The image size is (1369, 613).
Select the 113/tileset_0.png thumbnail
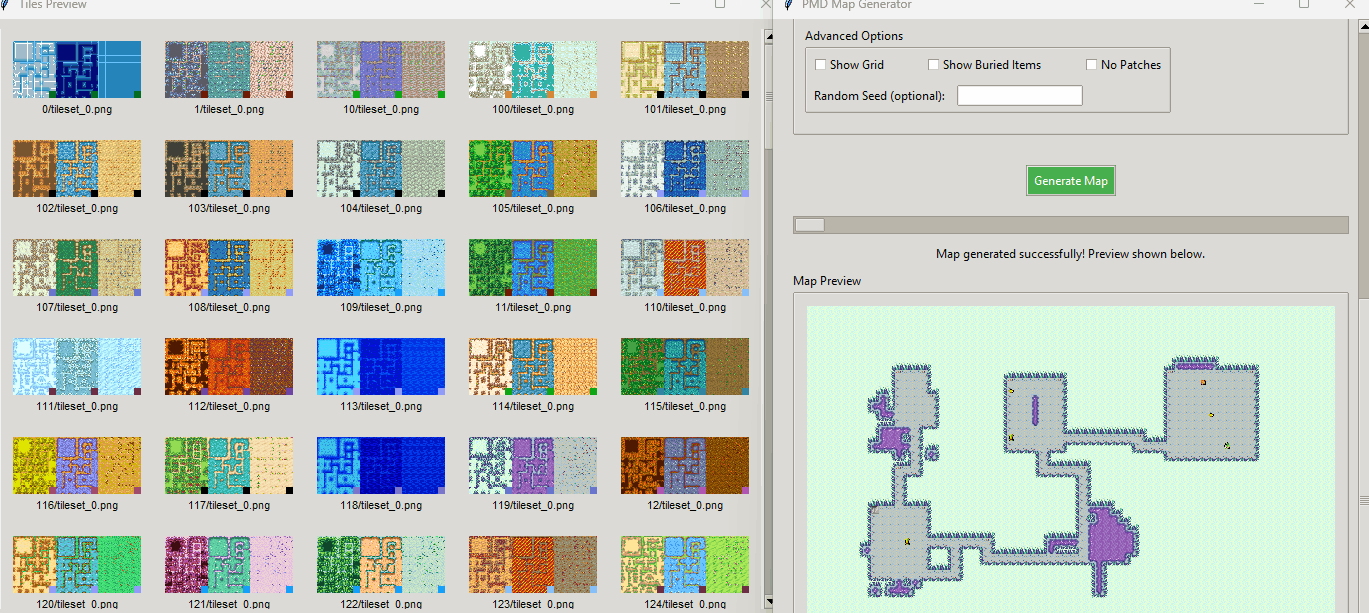pos(381,366)
